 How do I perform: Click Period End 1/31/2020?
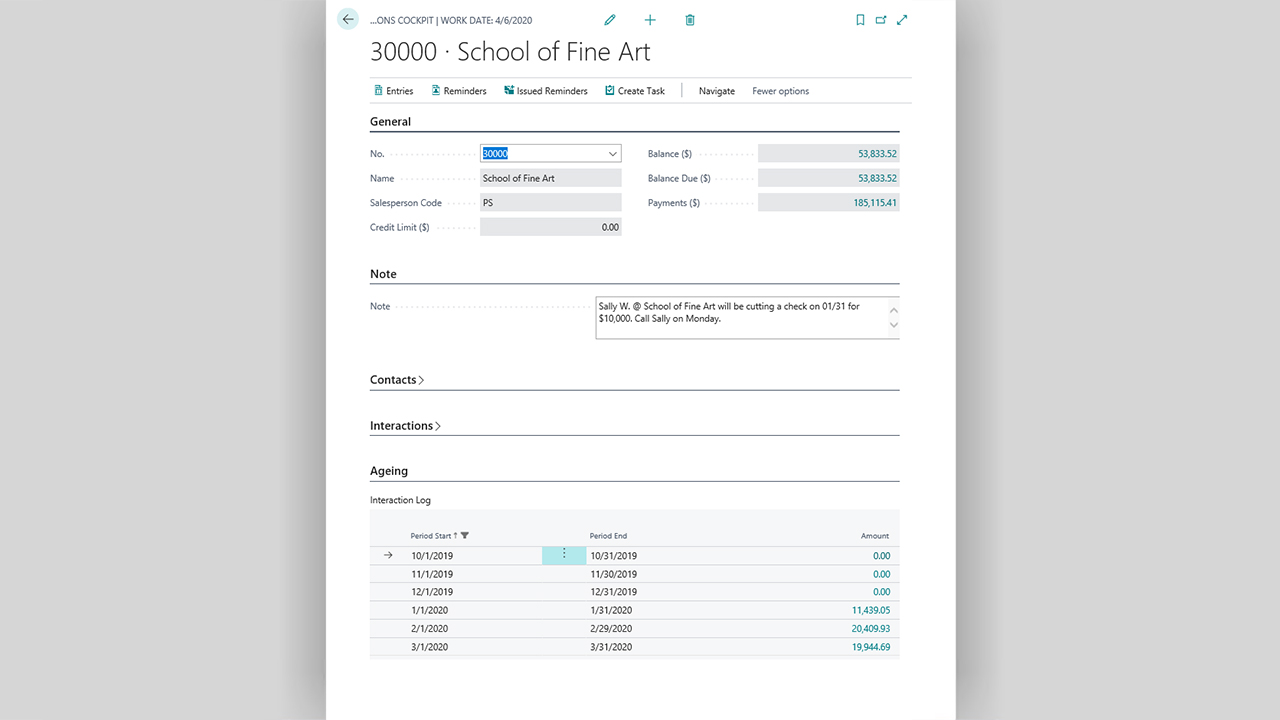(611, 610)
